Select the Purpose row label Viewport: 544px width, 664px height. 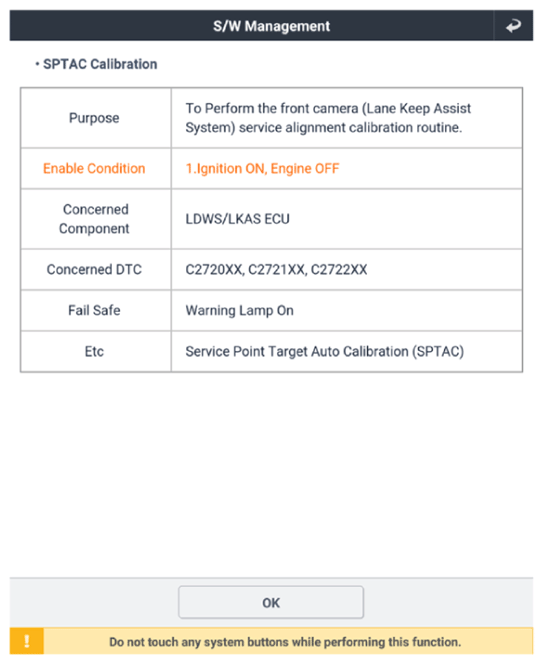click(x=94, y=118)
